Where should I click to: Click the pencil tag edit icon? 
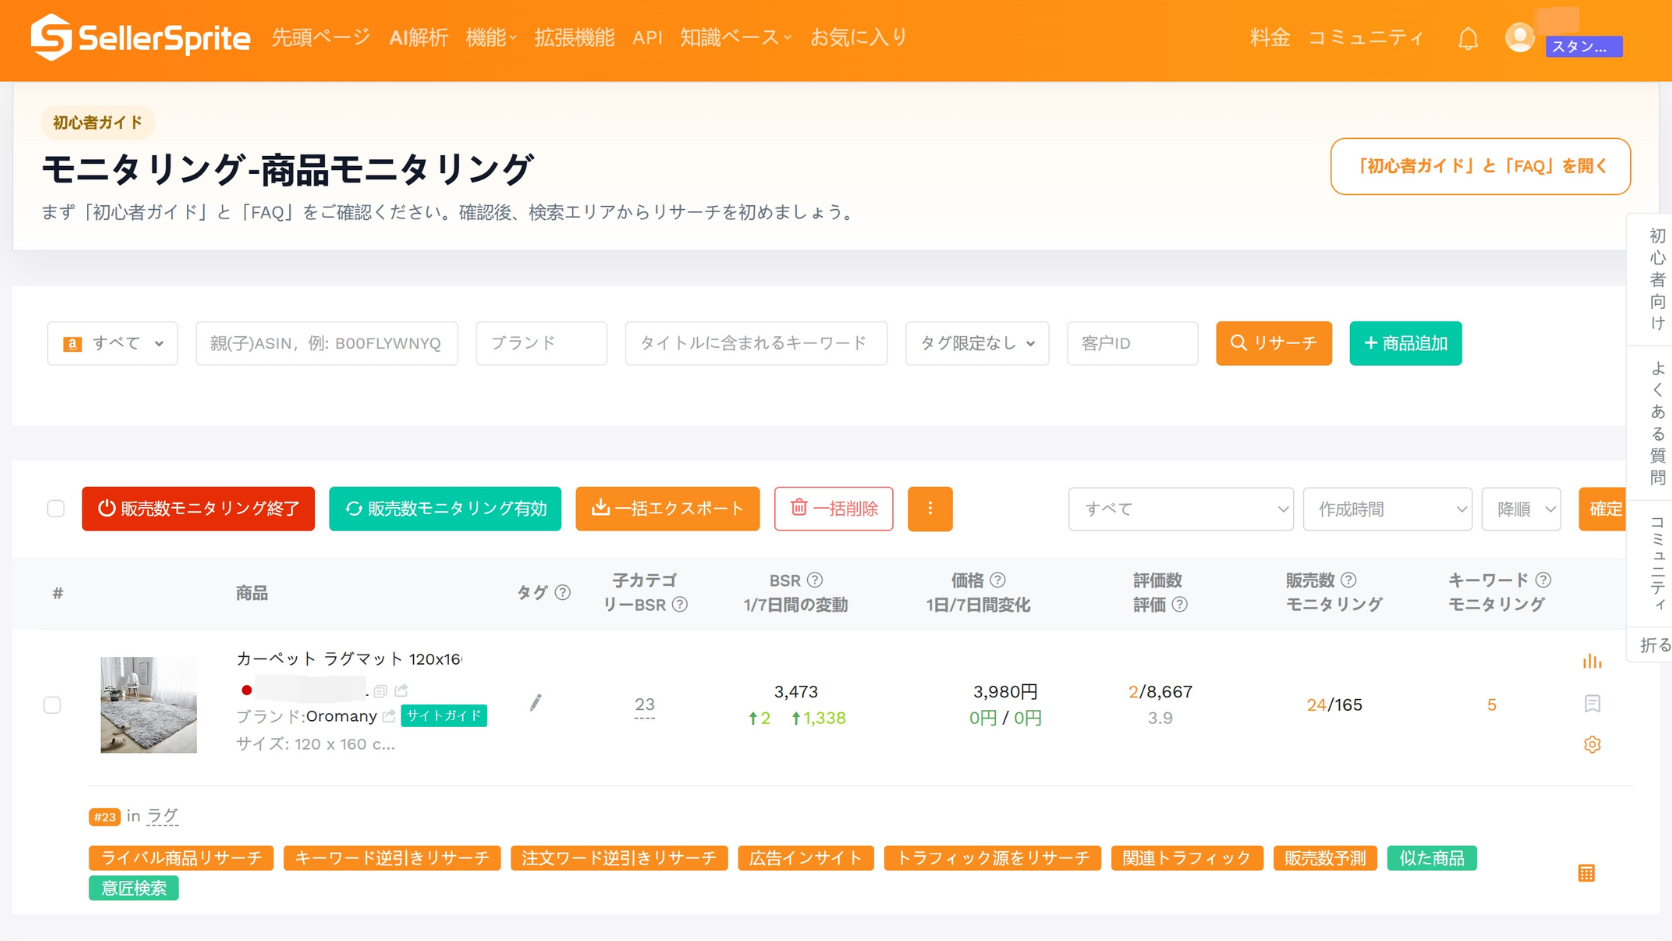click(536, 703)
